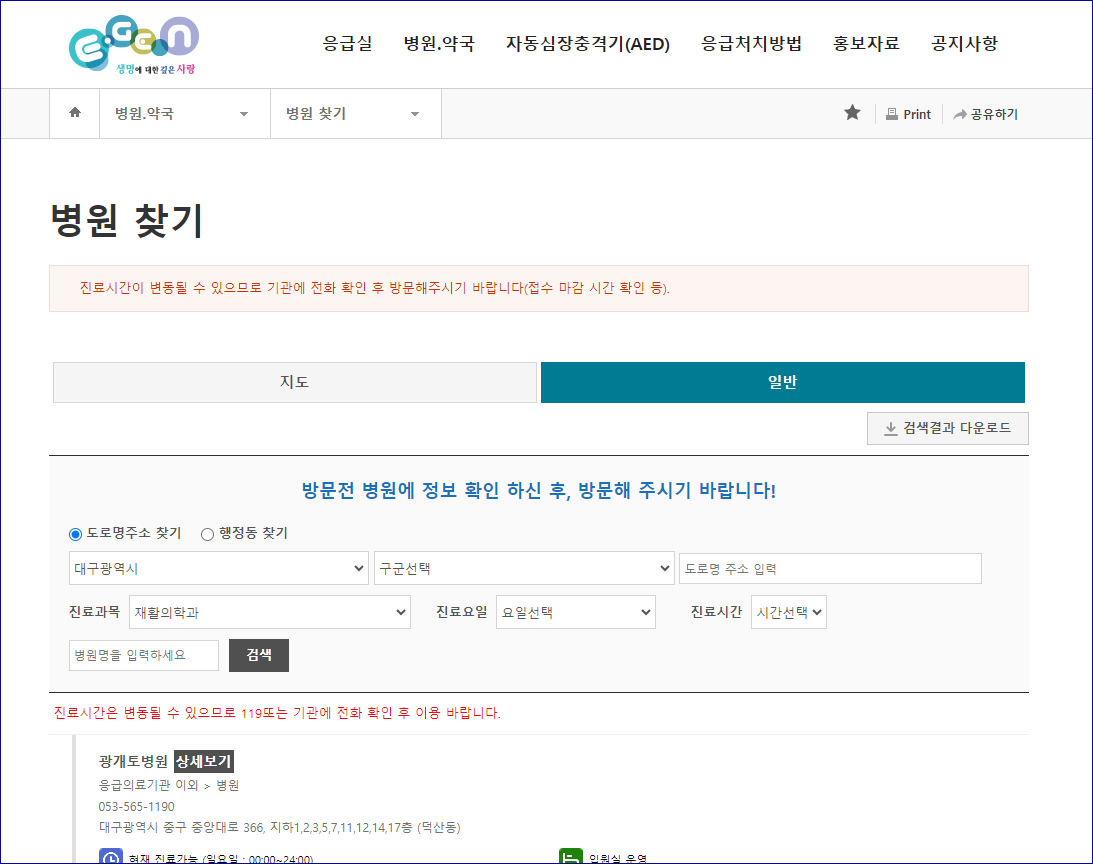
Task: Open the 홍보자료 menu
Action: pos(866,43)
